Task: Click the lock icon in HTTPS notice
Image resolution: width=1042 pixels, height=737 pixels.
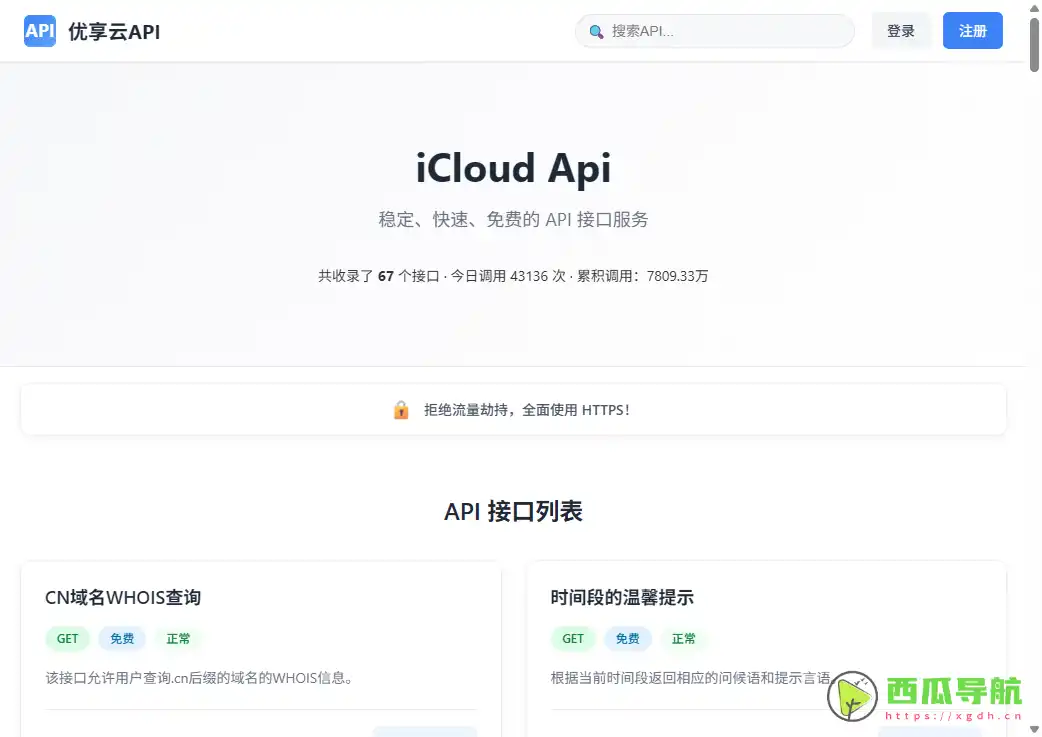Action: click(x=401, y=410)
